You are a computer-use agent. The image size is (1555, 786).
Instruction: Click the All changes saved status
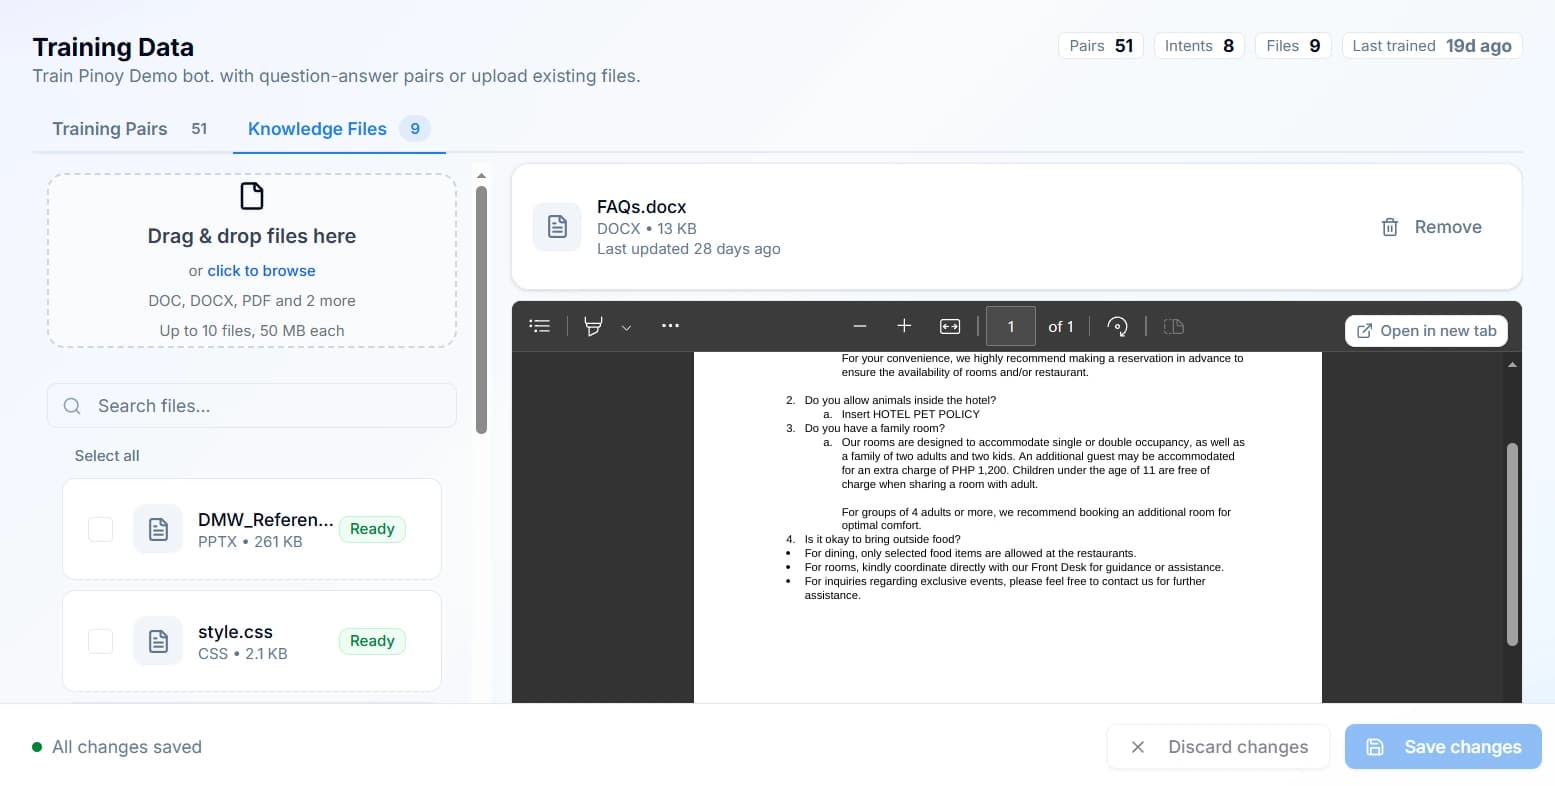[x=117, y=747]
